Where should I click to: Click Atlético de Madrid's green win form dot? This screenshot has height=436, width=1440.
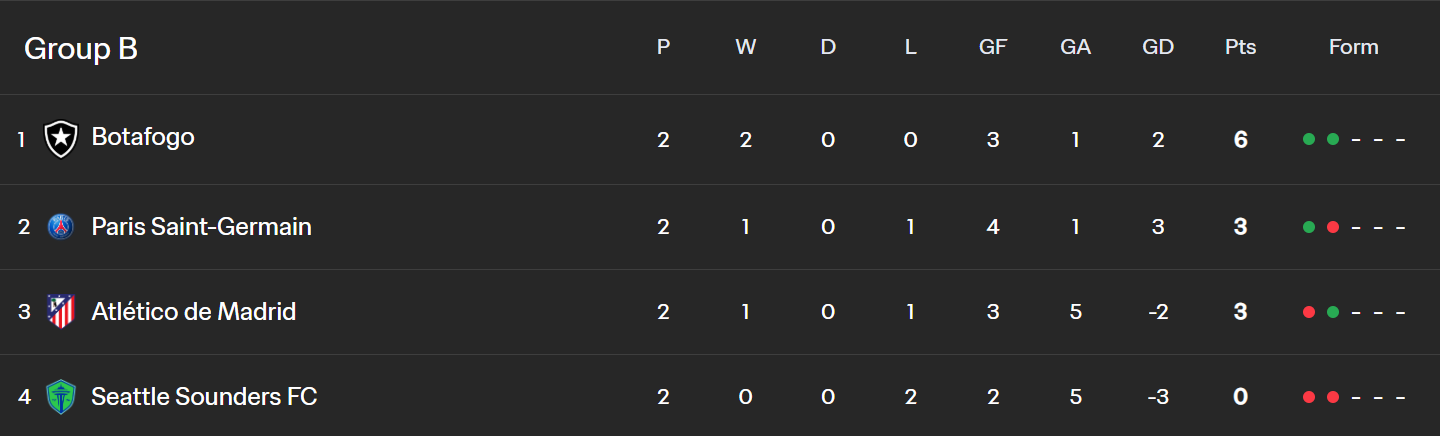(x=1332, y=312)
